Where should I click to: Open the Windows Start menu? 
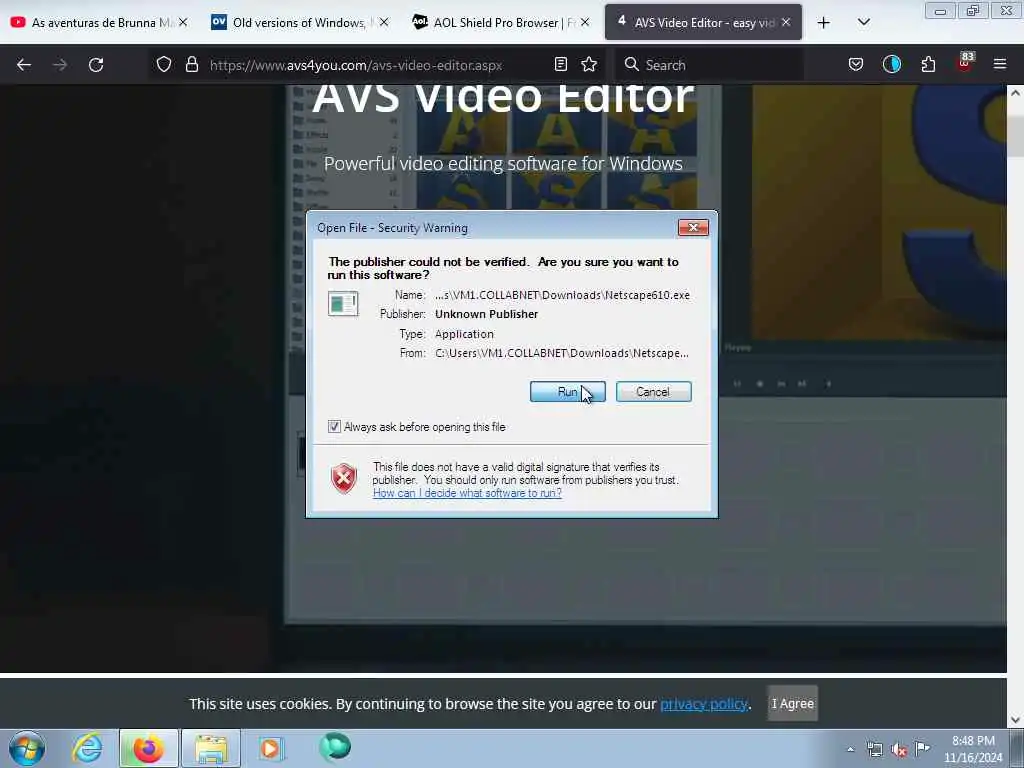coord(27,748)
